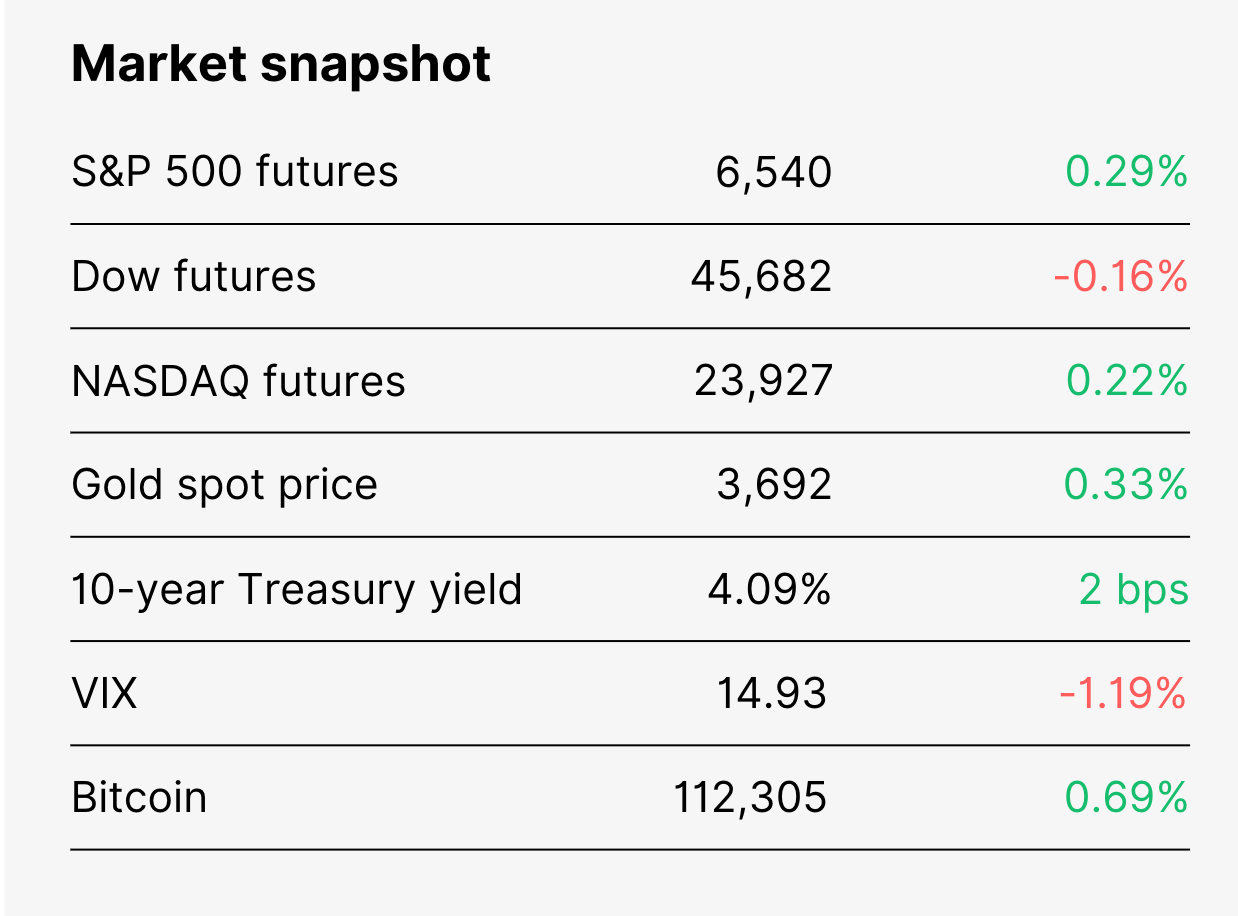Viewport: 1238px width, 916px height.
Task: Click the 4.09% Treasury yield value
Action: (x=769, y=589)
